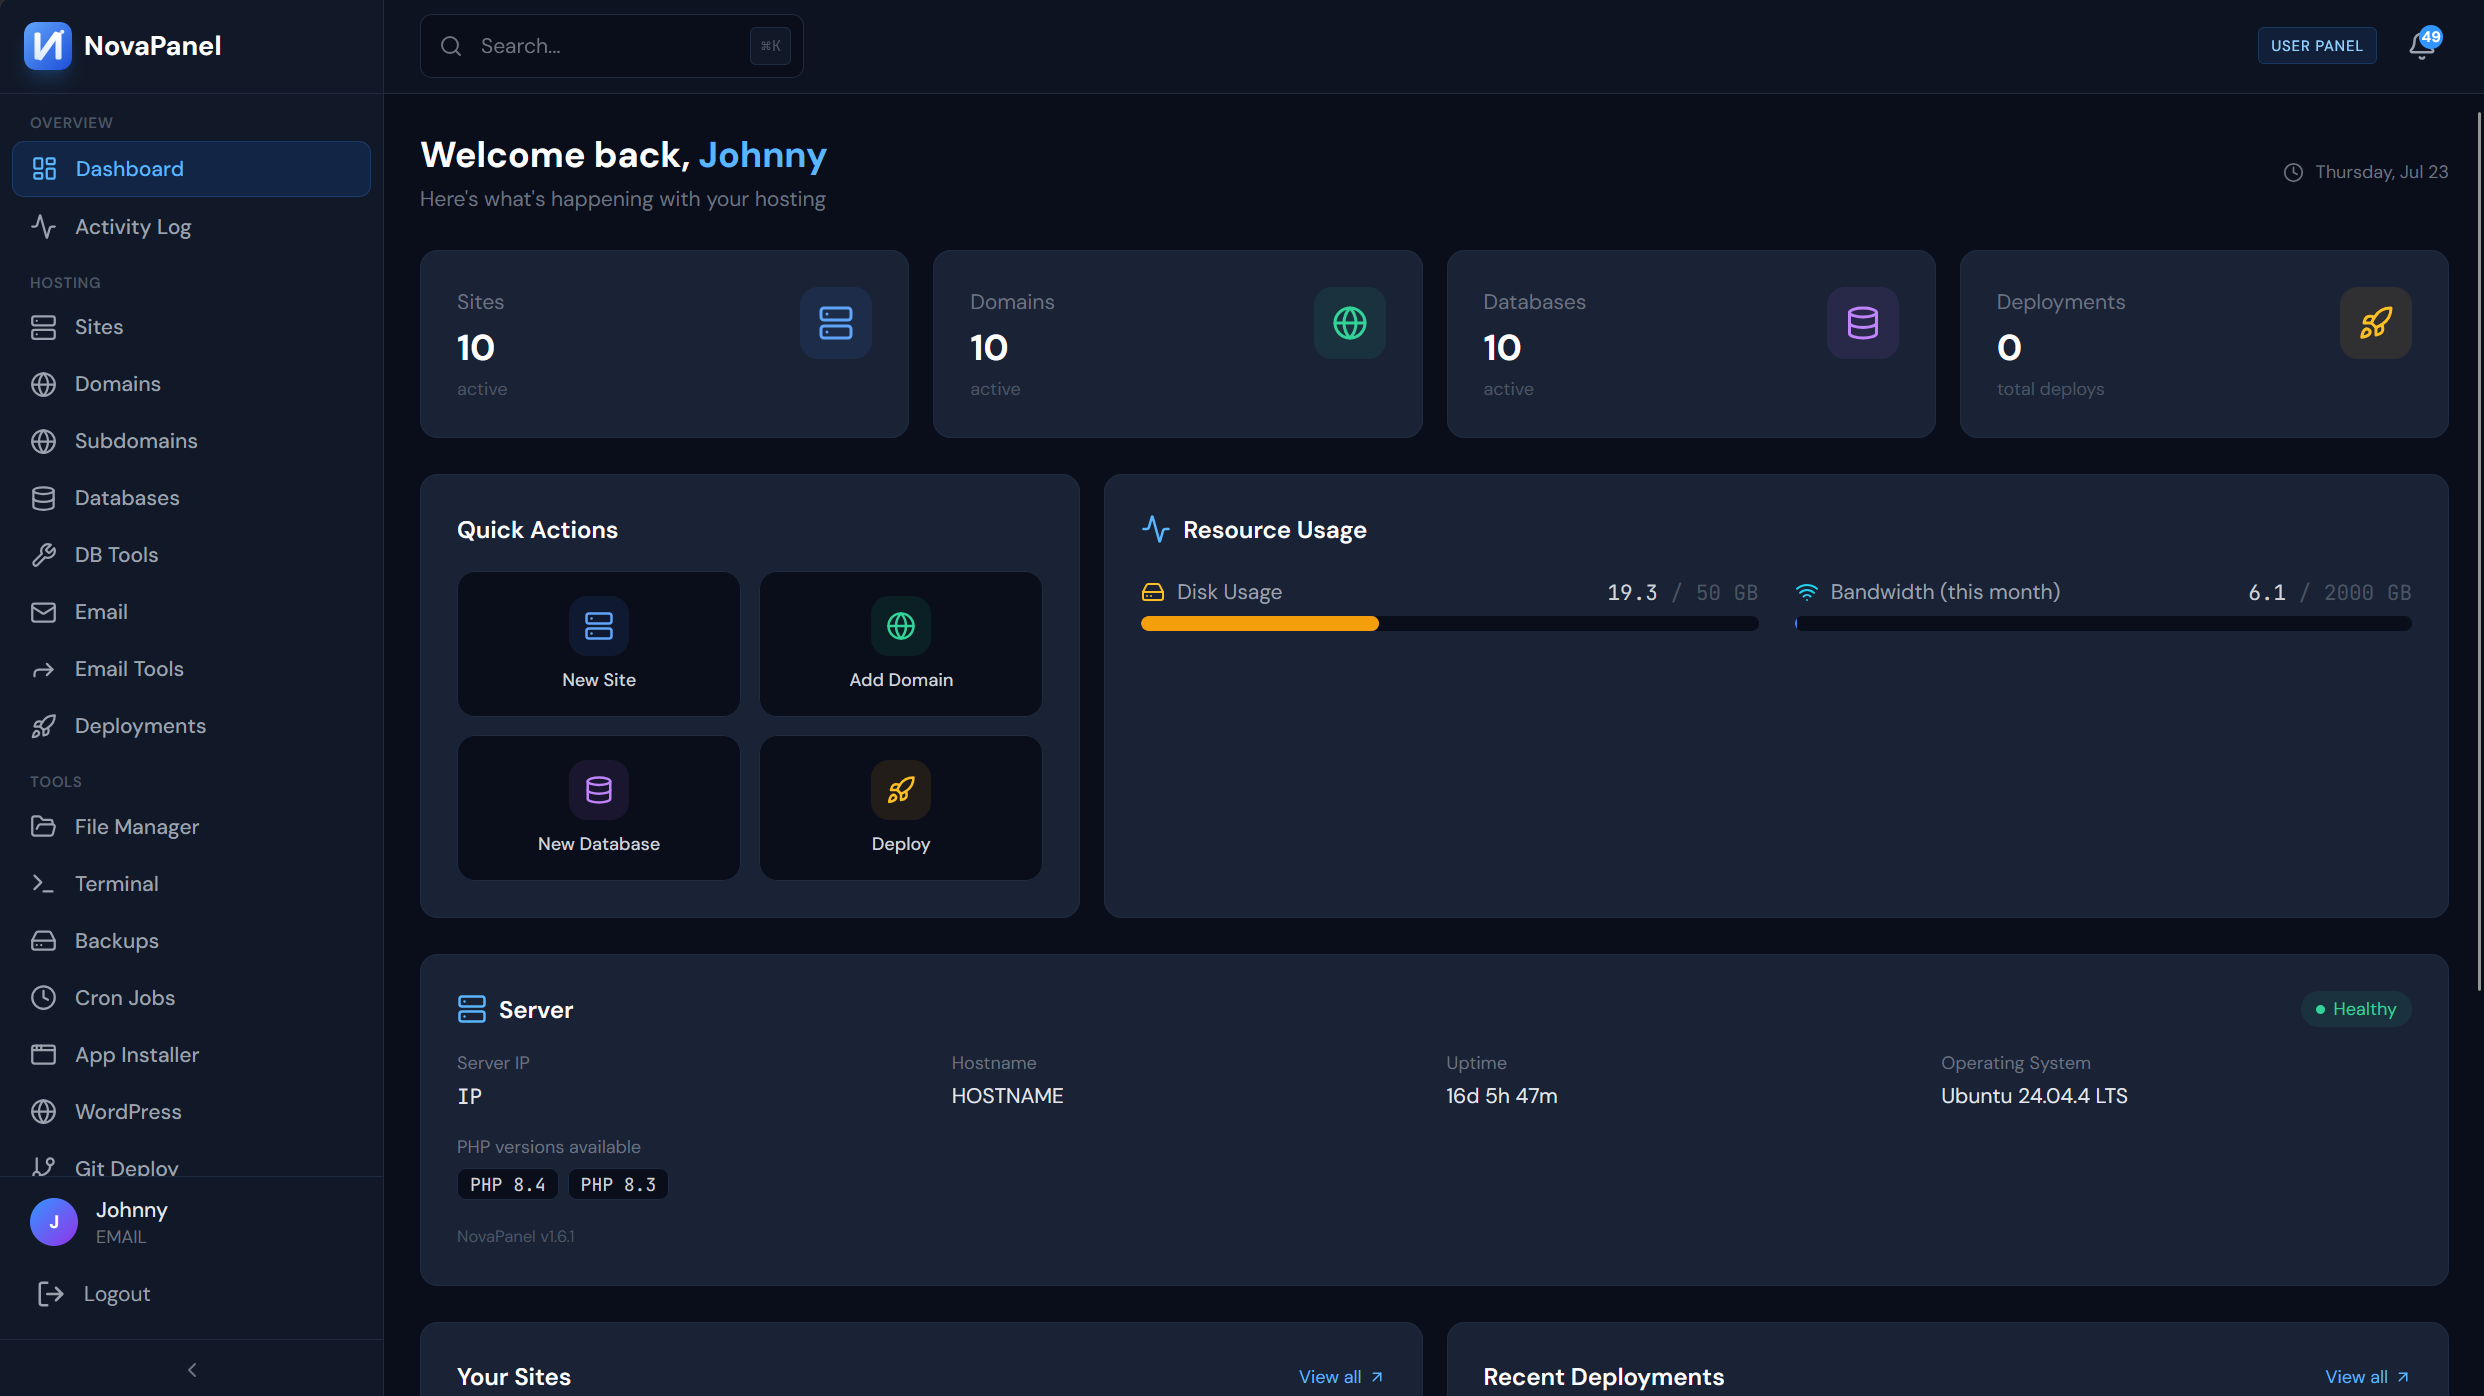The image size is (2484, 1396).
Task: Click the uptime value 16d 5h 47m
Action: (x=1502, y=1096)
